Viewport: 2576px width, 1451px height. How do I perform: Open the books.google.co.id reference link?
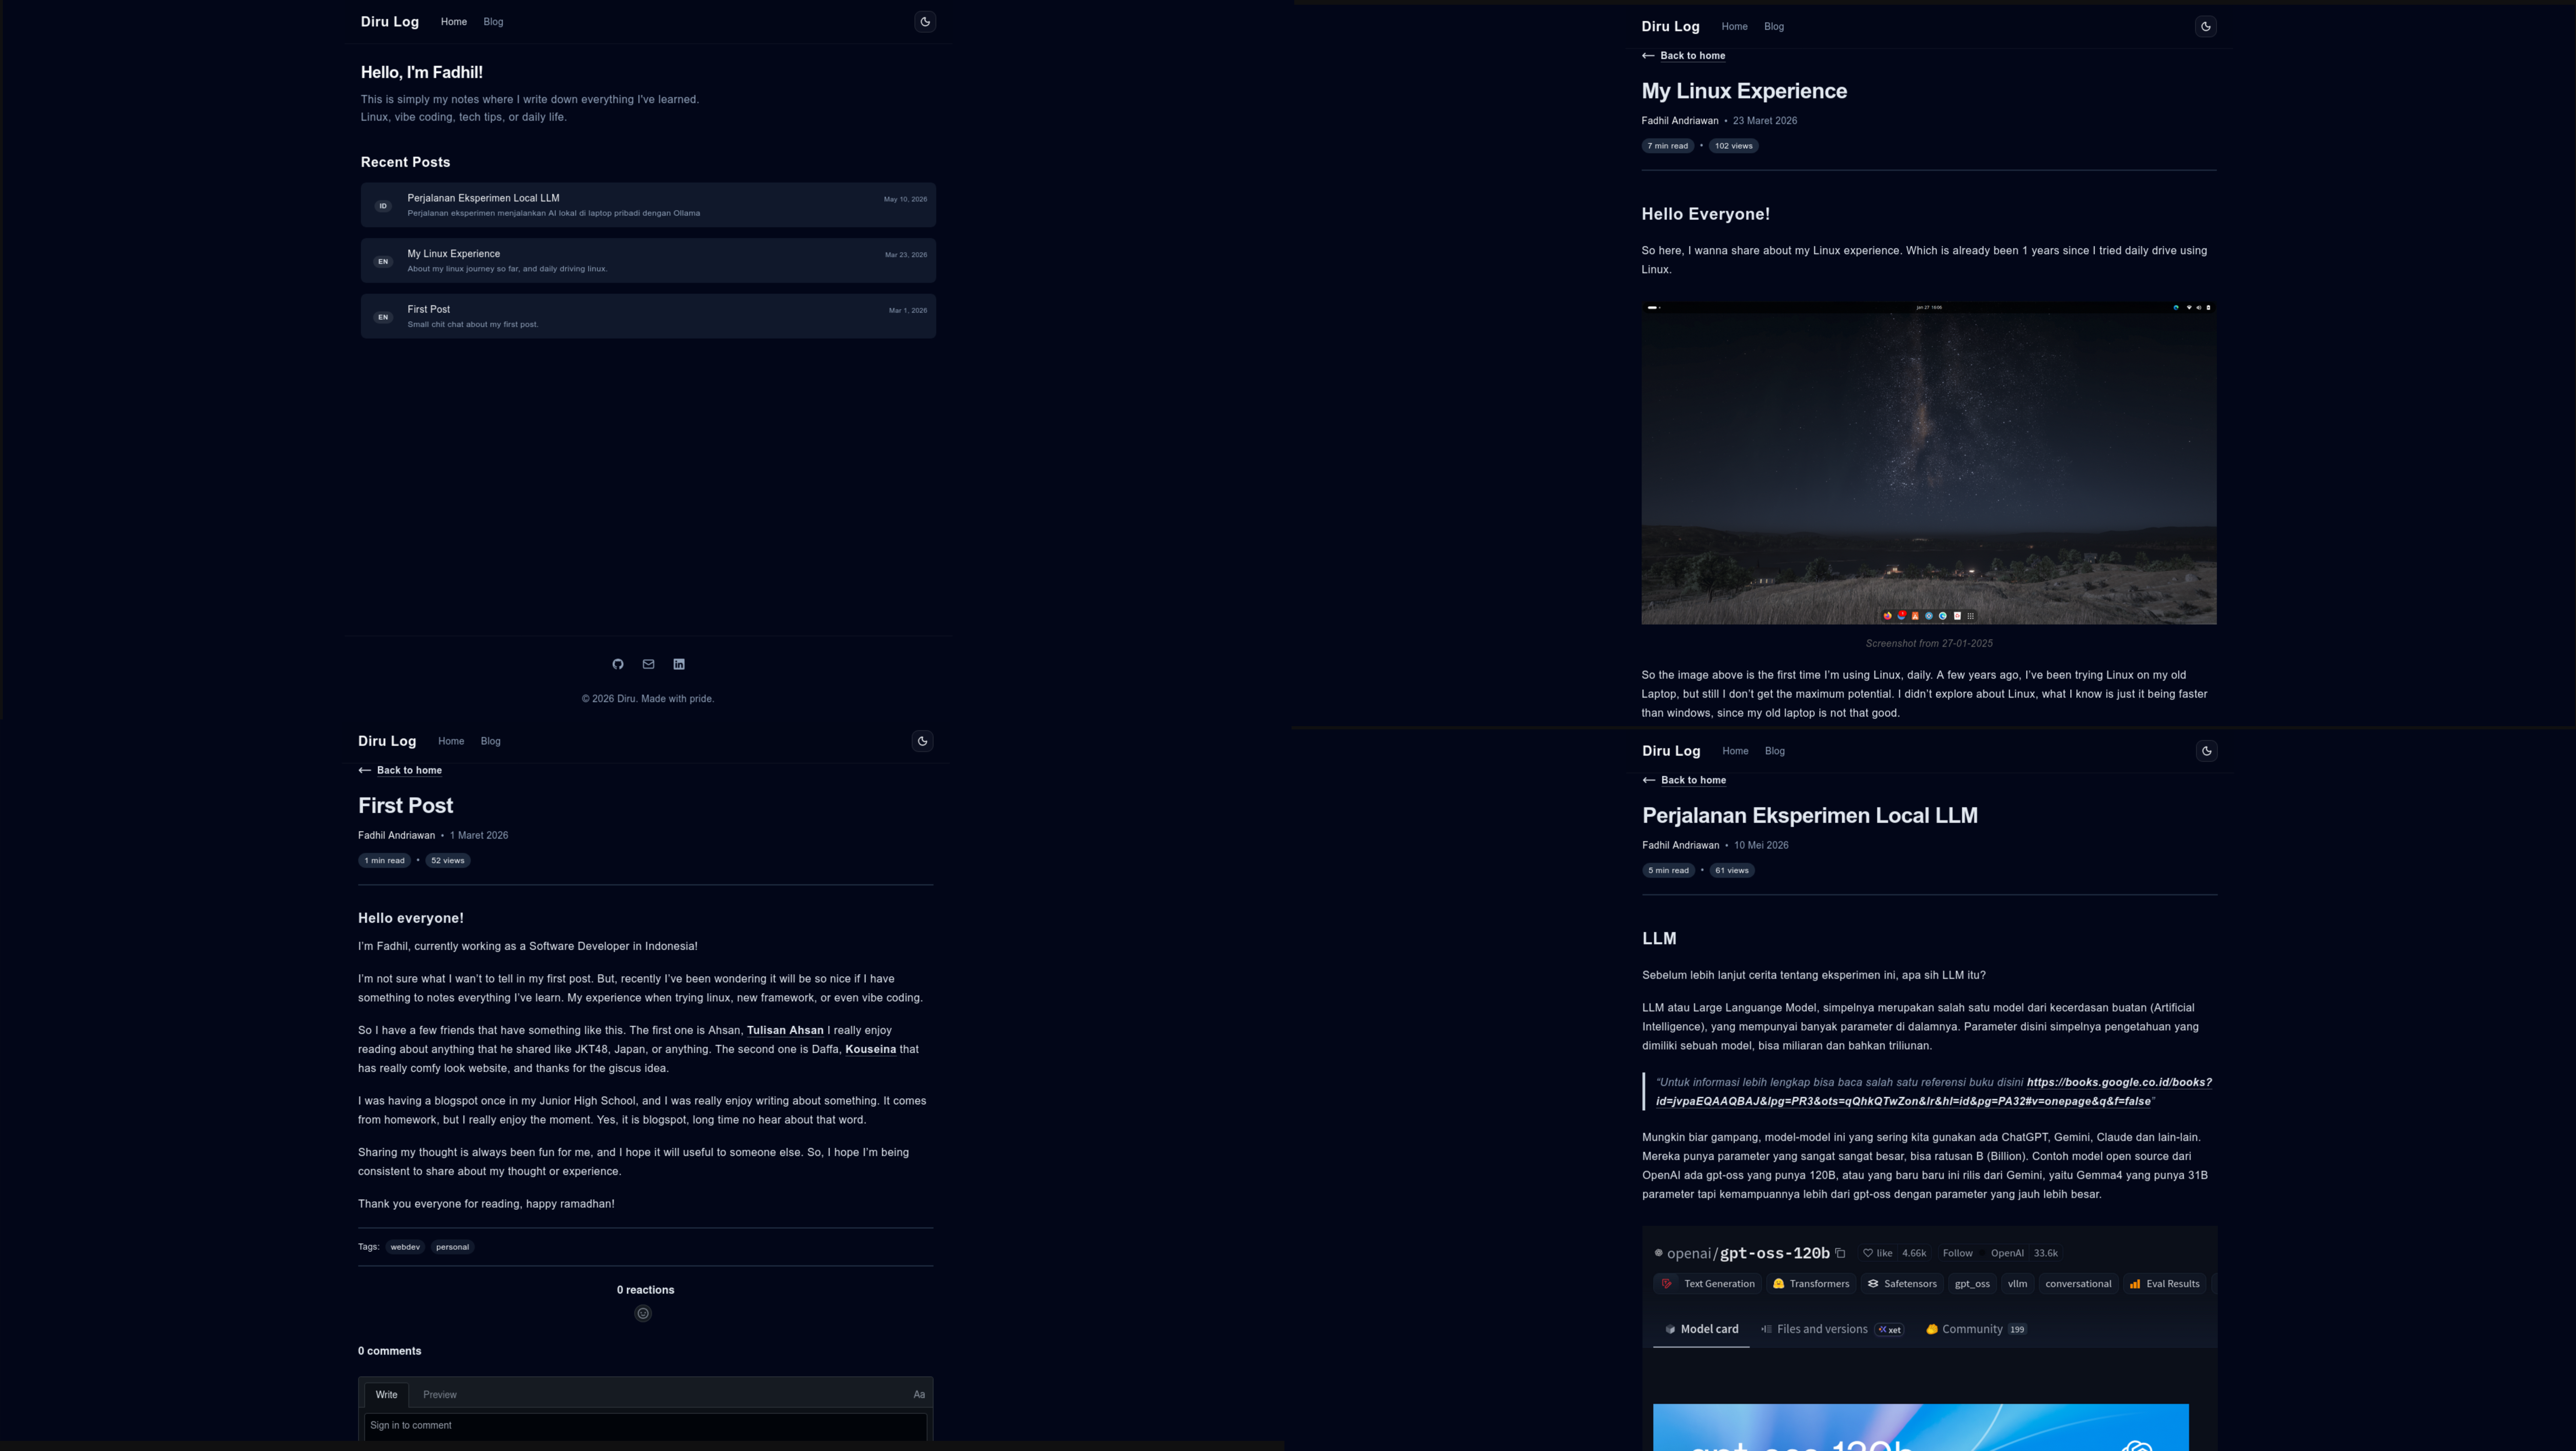click(x=1934, y=1092)
